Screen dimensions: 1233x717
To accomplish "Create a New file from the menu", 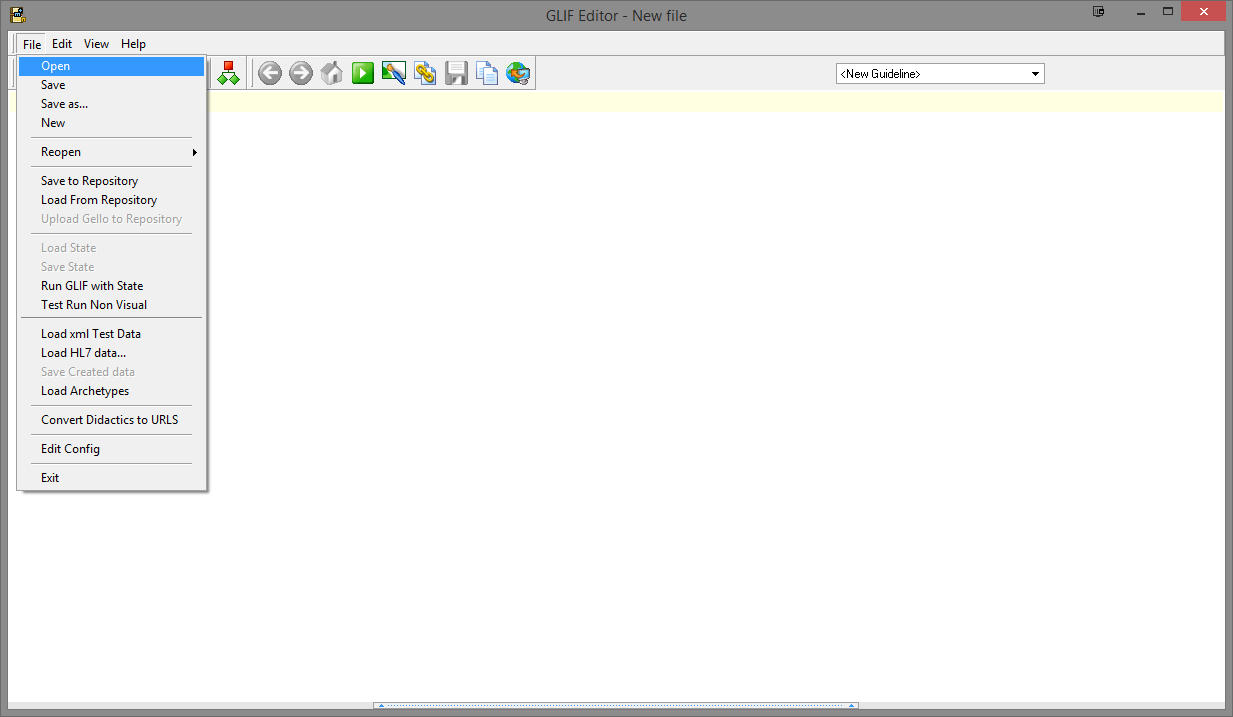I will click(112, 123).
